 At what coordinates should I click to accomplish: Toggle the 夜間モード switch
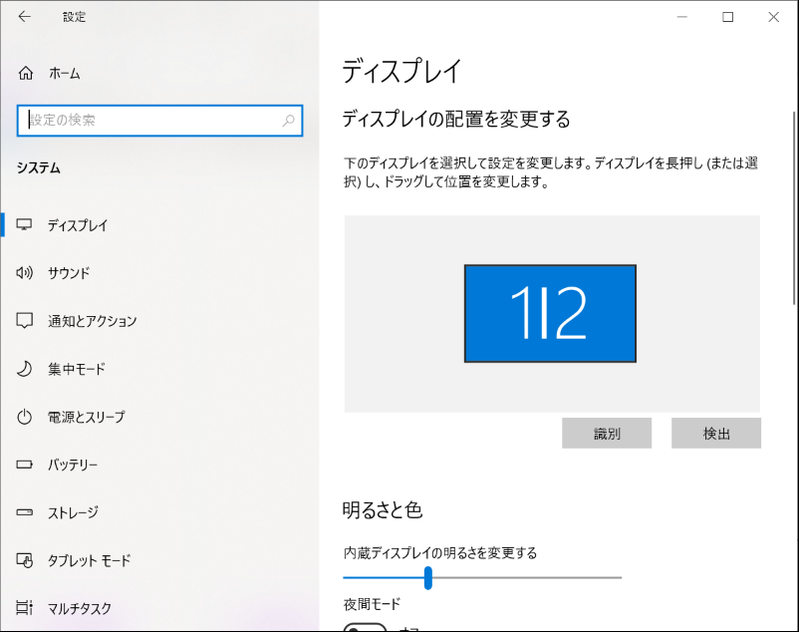pos(365,627)
